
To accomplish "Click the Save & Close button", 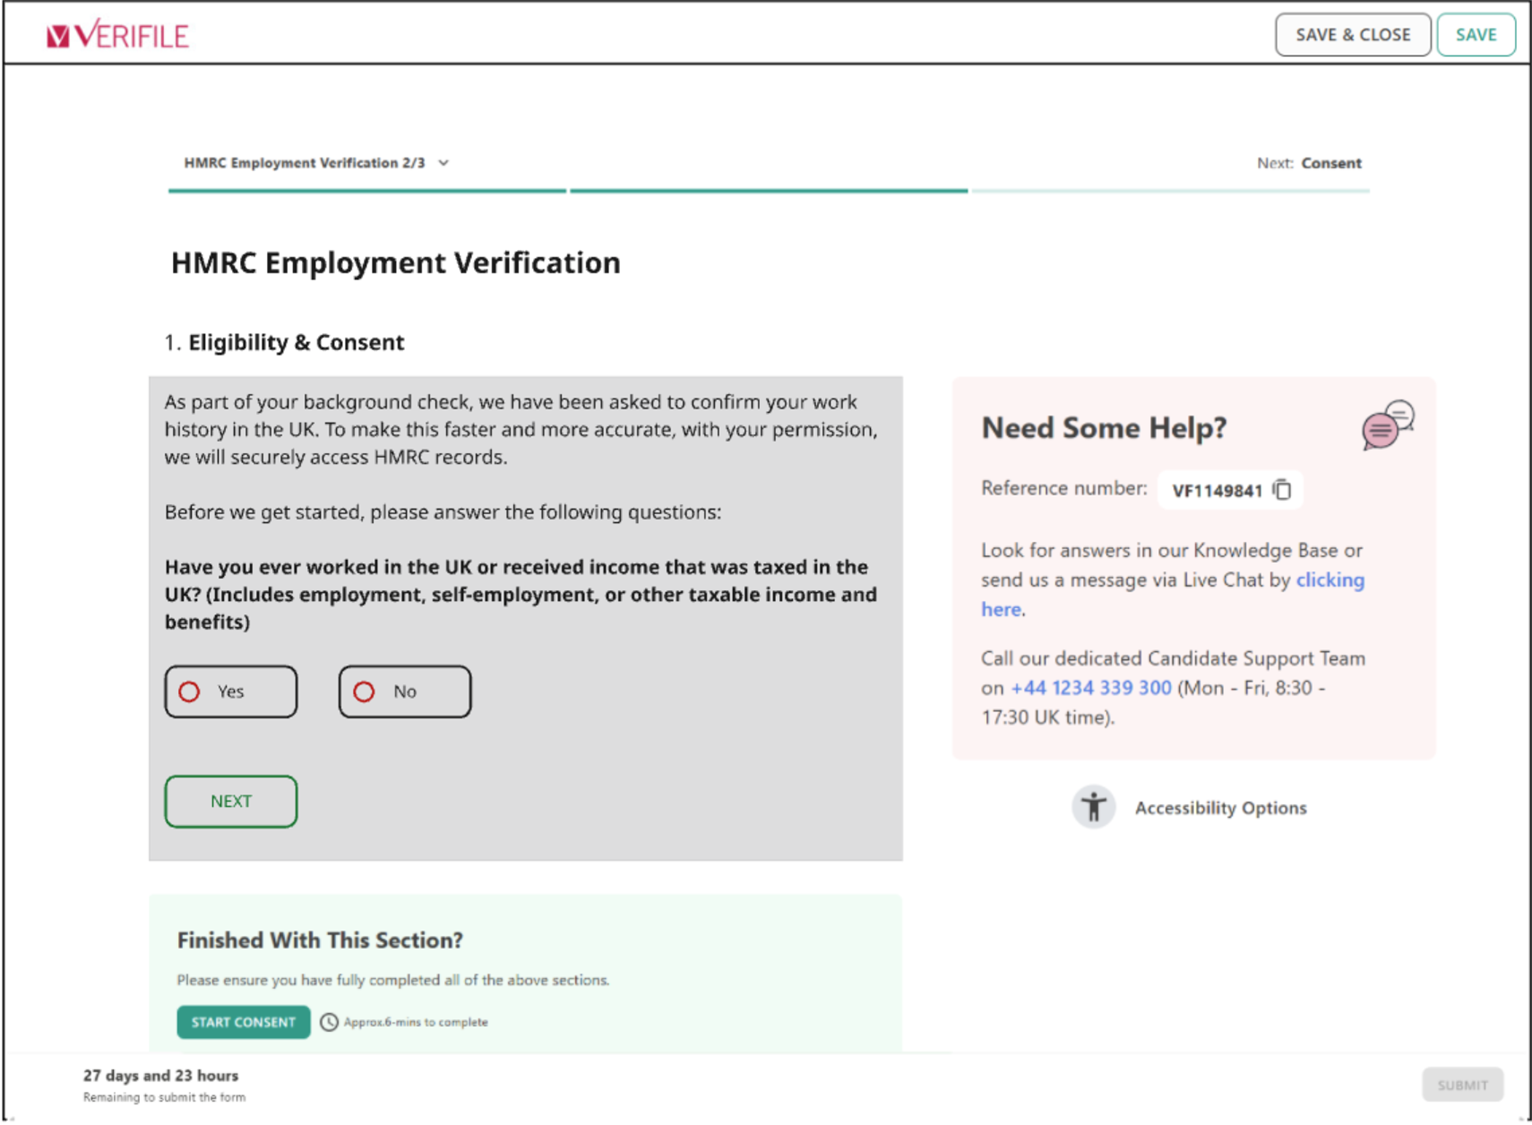I will 1353,35.
